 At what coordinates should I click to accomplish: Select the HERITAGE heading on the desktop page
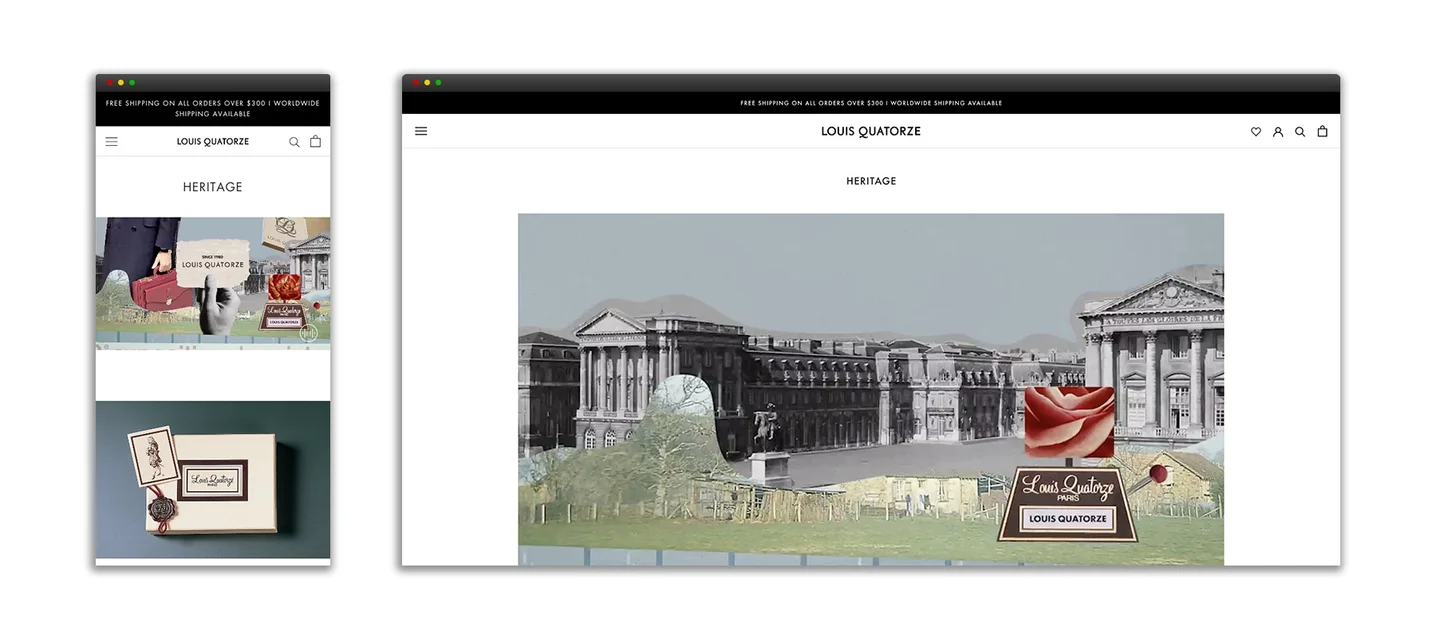point(871,181)
